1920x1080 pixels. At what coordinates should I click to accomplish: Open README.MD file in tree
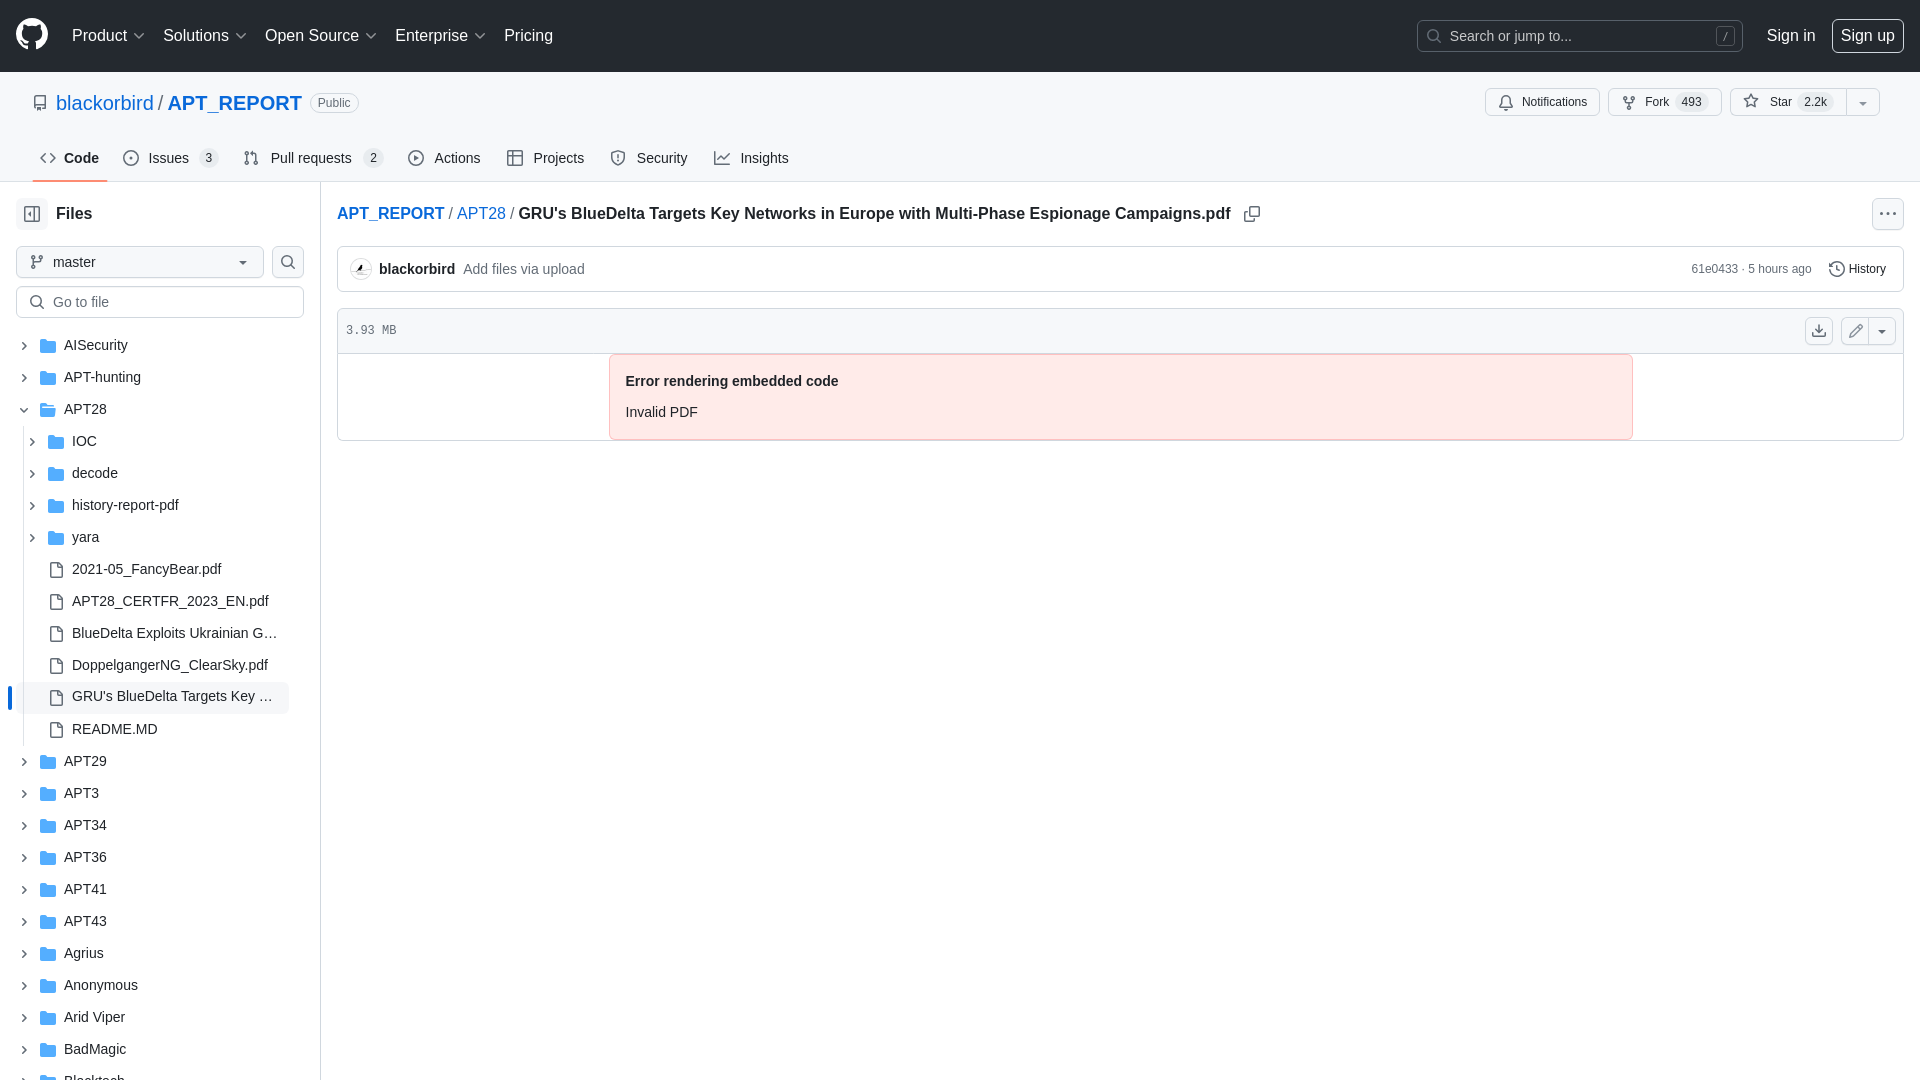coord(115,729)
